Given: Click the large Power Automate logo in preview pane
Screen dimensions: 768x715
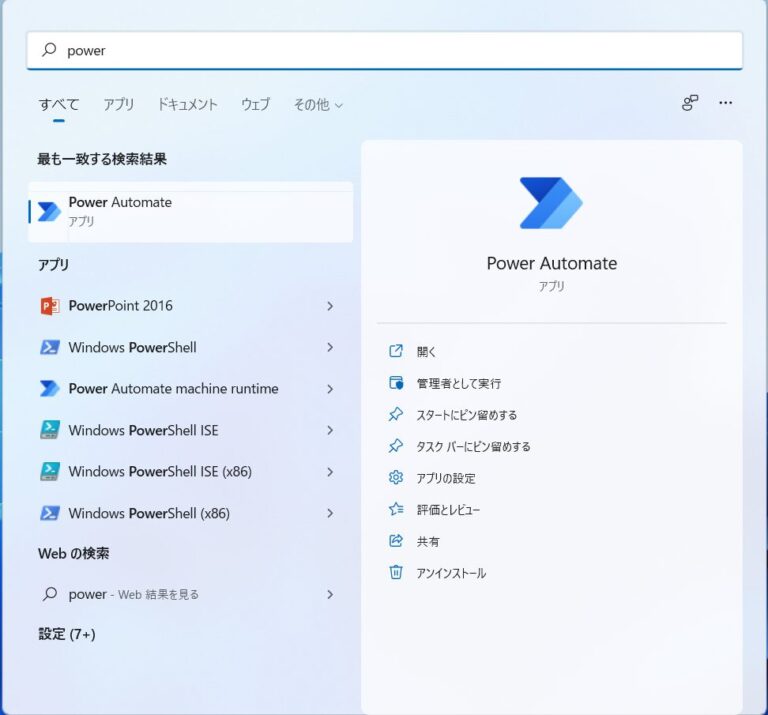Looking at the screenshot, I should (x=551, y=203).
